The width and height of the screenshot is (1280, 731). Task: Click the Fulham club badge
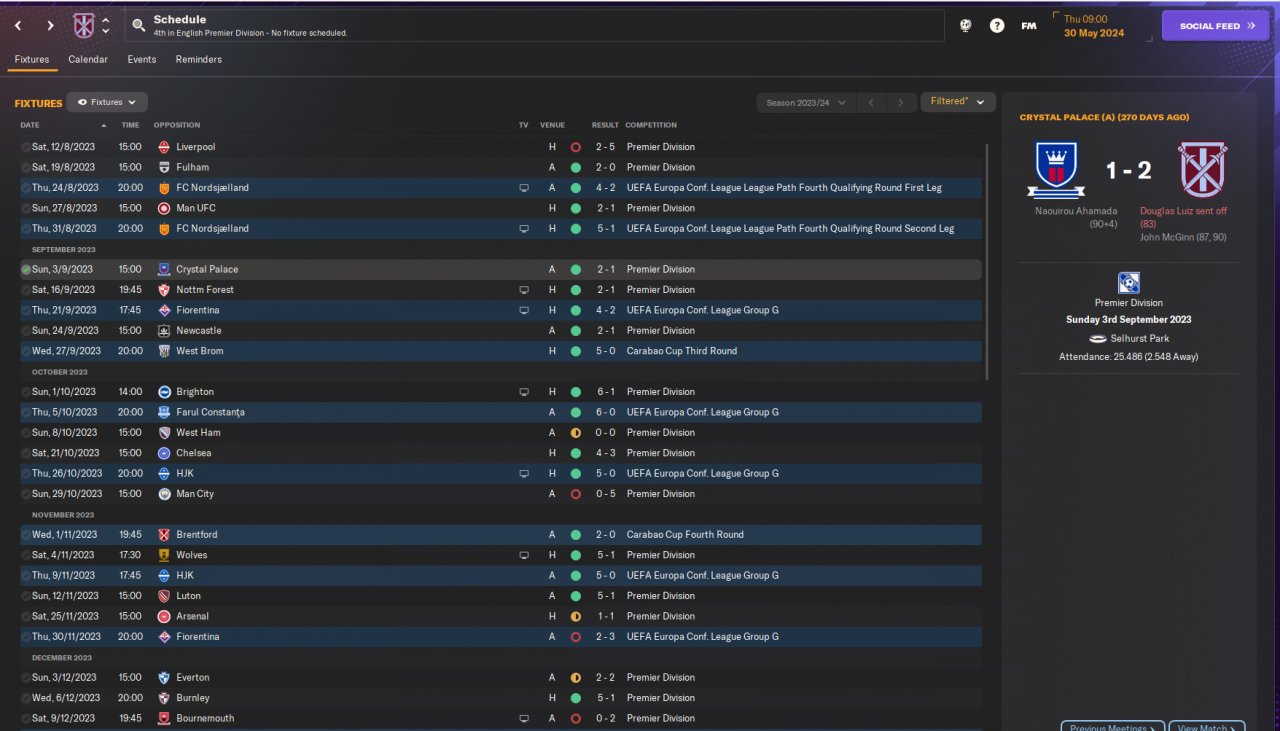coord(164,167)
